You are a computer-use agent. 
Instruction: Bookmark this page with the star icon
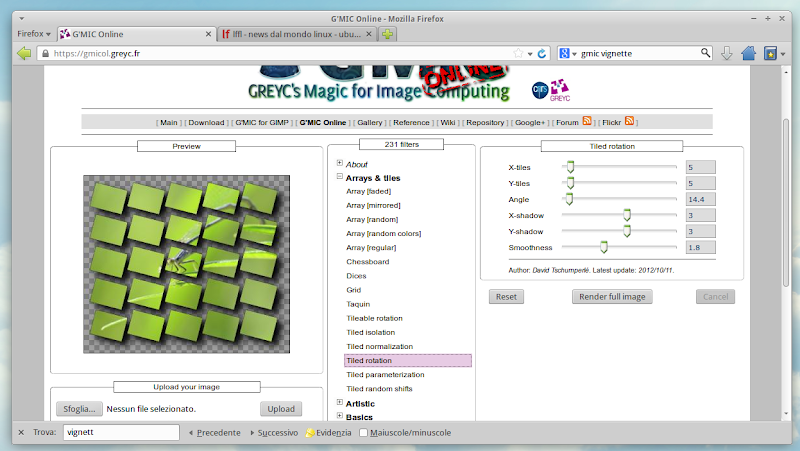[x=518, y=53]
